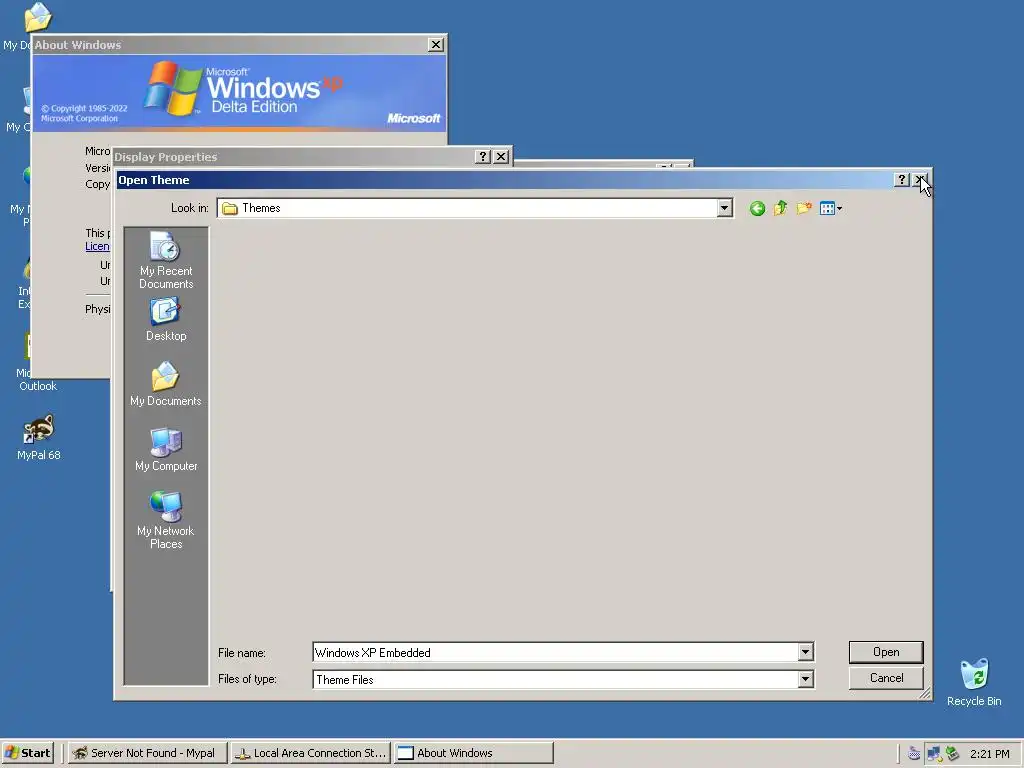1024x768 pixels.
Task: Switch to About Windows taskbar button
Action: click(473, 753)
